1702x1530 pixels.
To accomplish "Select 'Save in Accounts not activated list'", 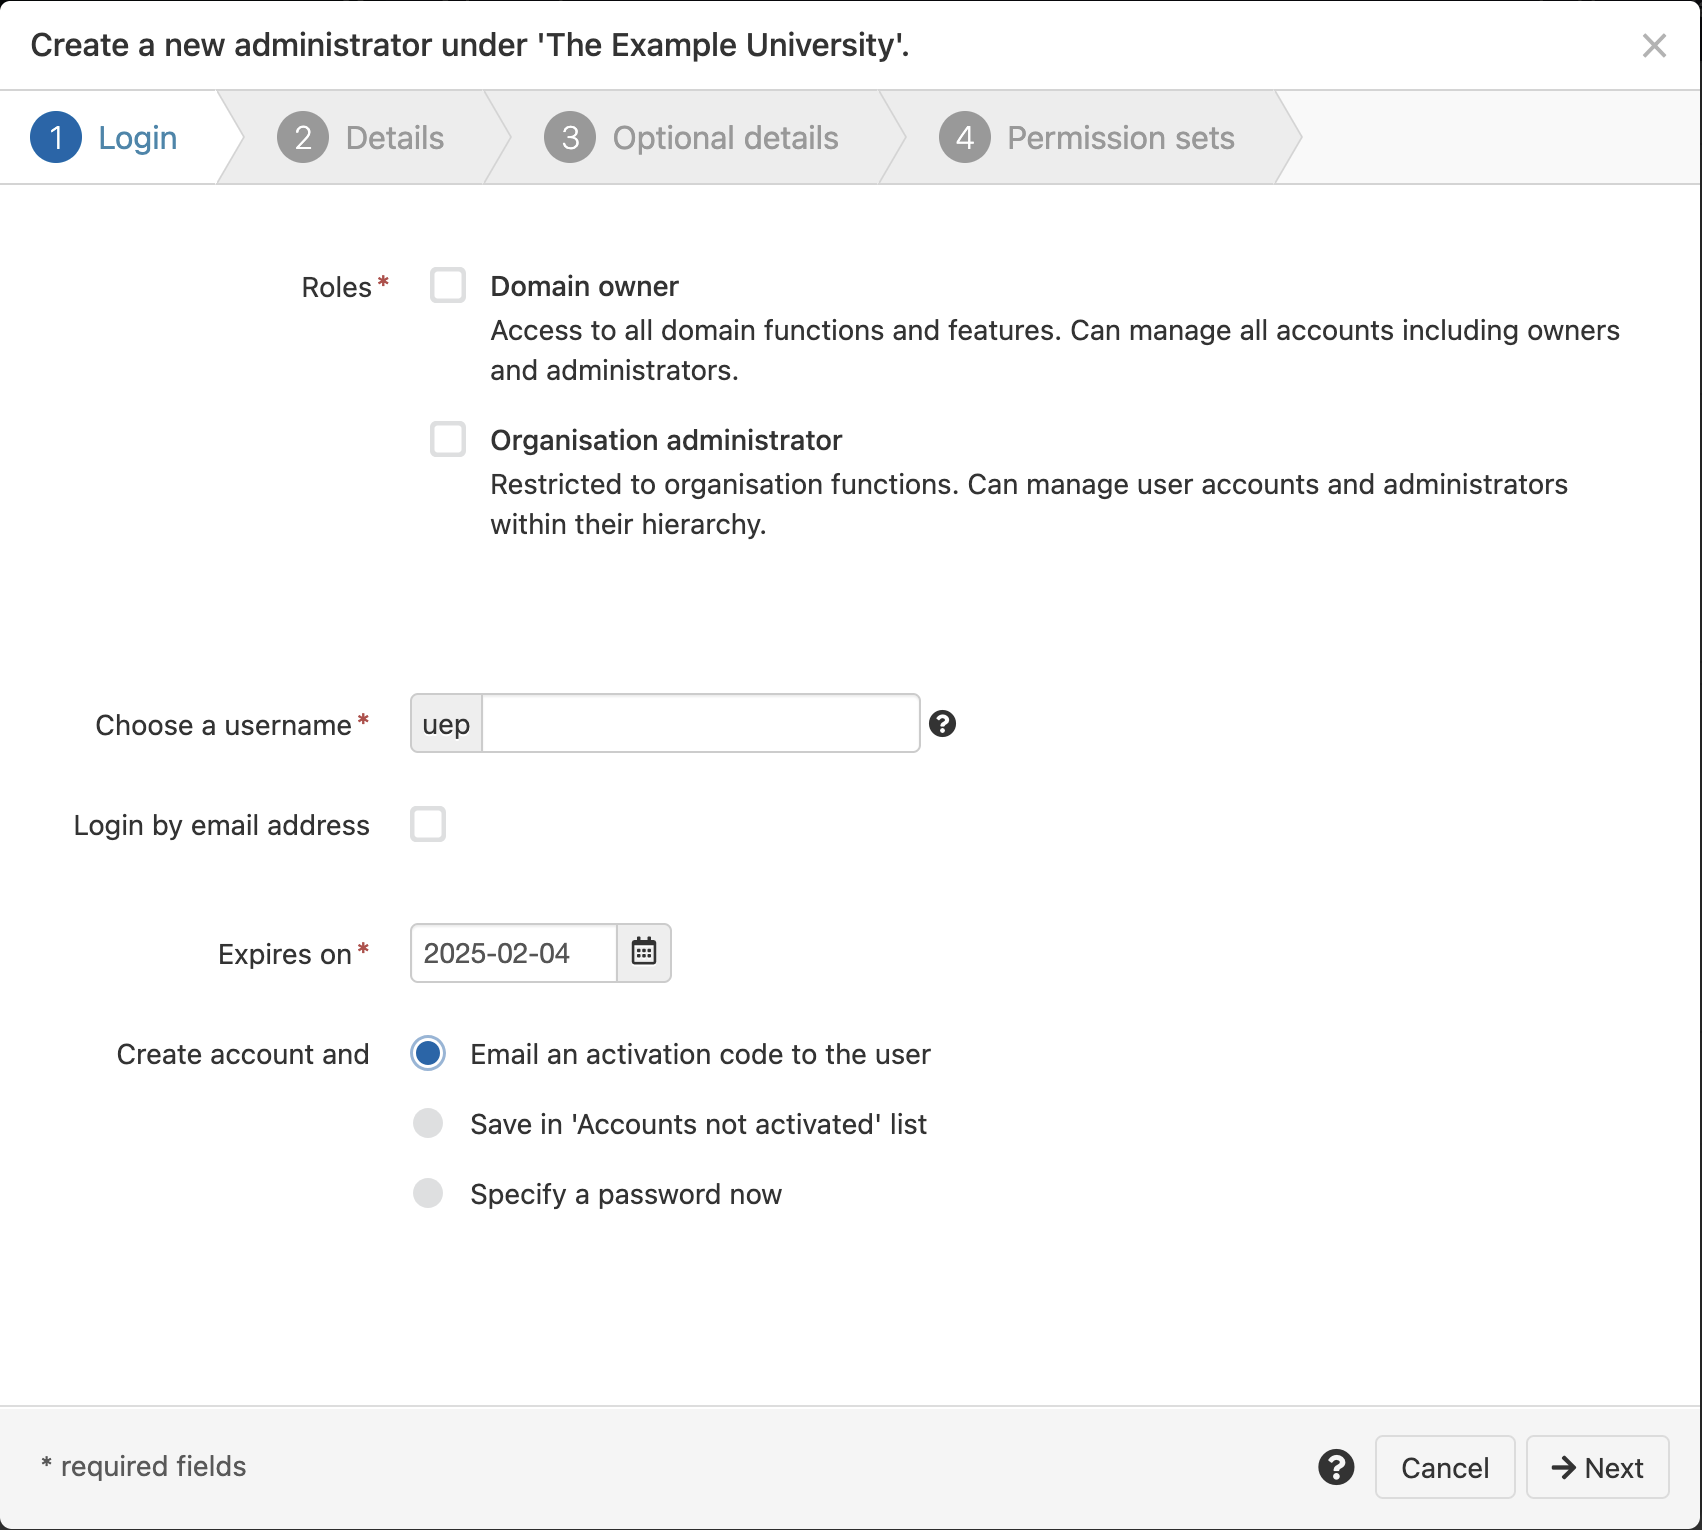I will click(427, 1123).
